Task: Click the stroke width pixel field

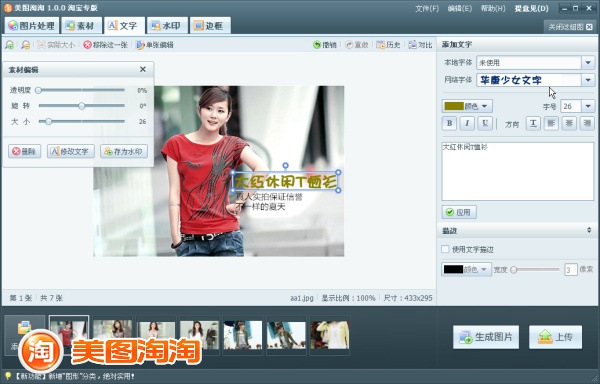Action: (571, 270)
